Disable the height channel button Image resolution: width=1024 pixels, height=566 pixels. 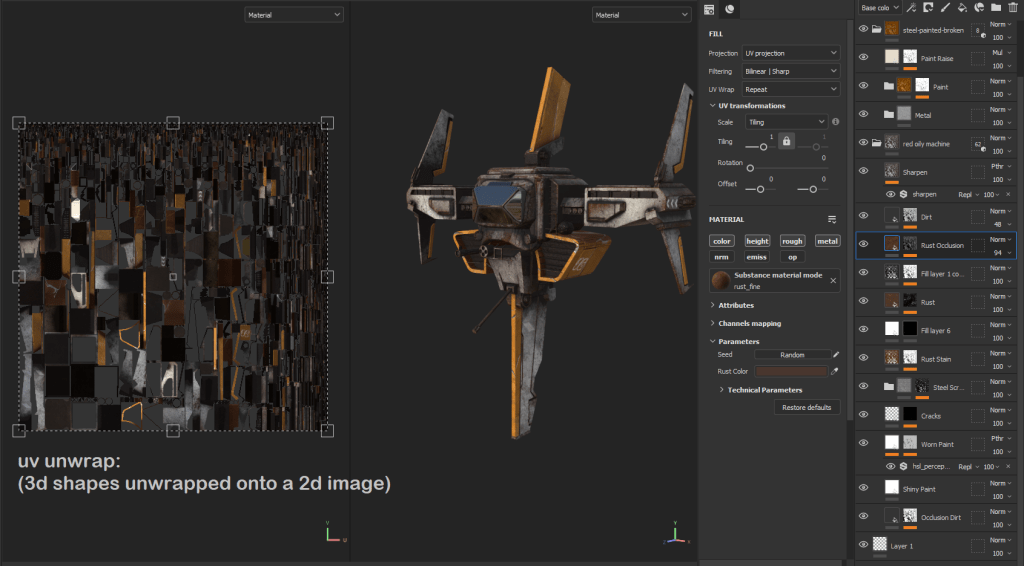tap(758, 241)
